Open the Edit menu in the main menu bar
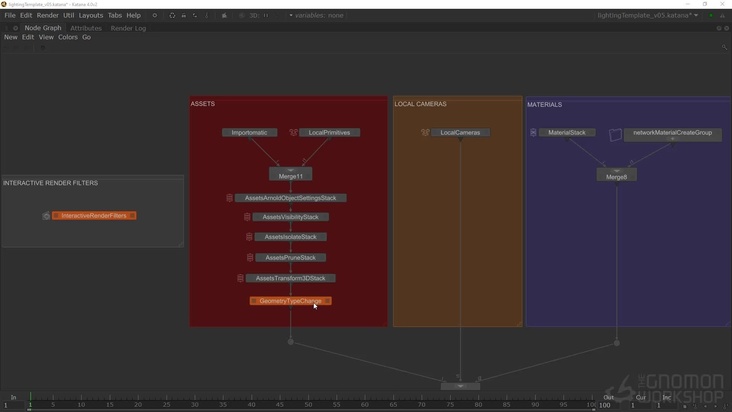 click(x=26, y=15)
